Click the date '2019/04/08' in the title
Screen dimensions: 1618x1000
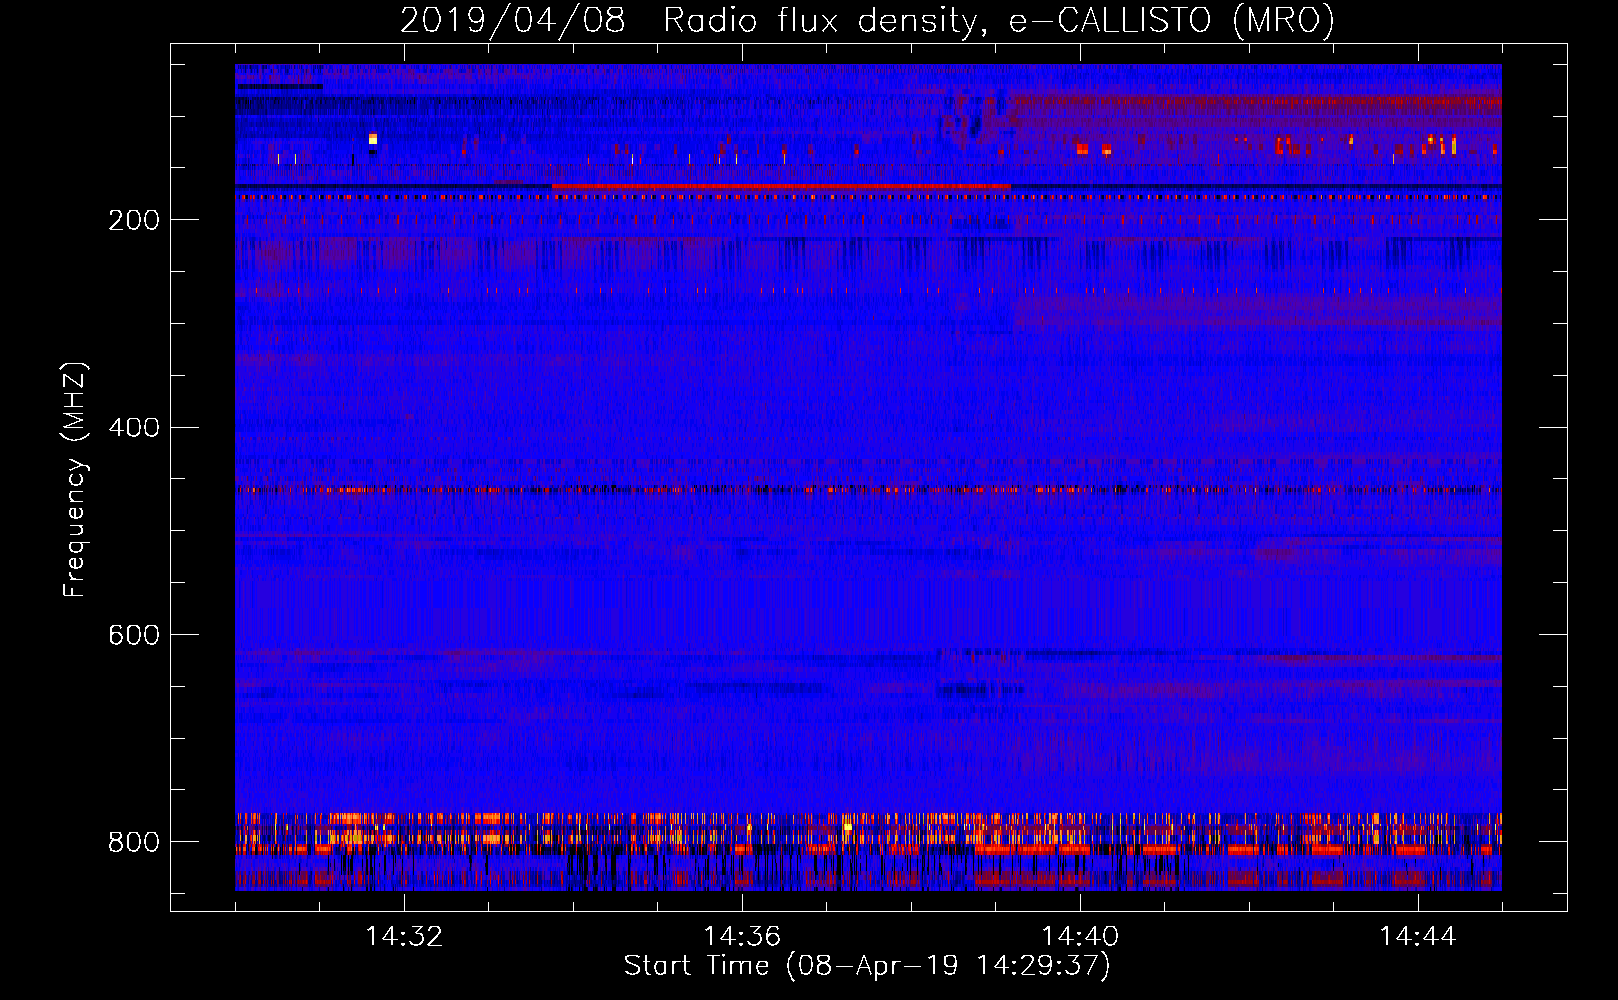[x=513, y=20]
